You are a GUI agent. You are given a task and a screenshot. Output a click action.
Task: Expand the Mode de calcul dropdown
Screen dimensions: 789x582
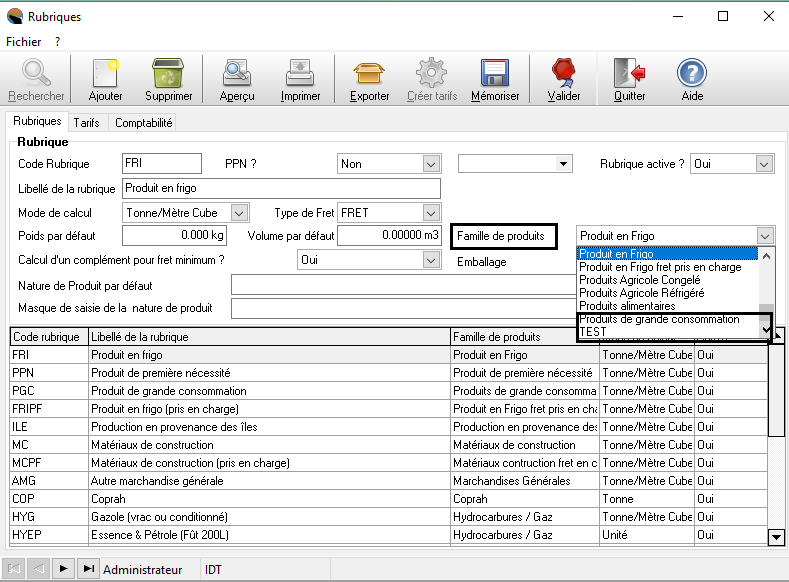coord(238,212)
